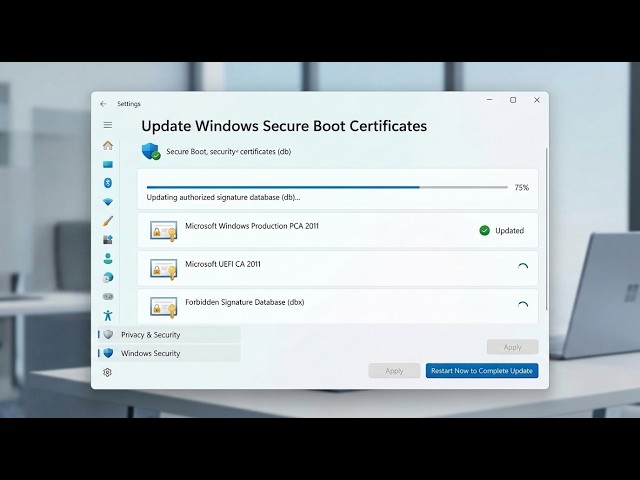Select Windows Security in sidebar

coord(169,353)
